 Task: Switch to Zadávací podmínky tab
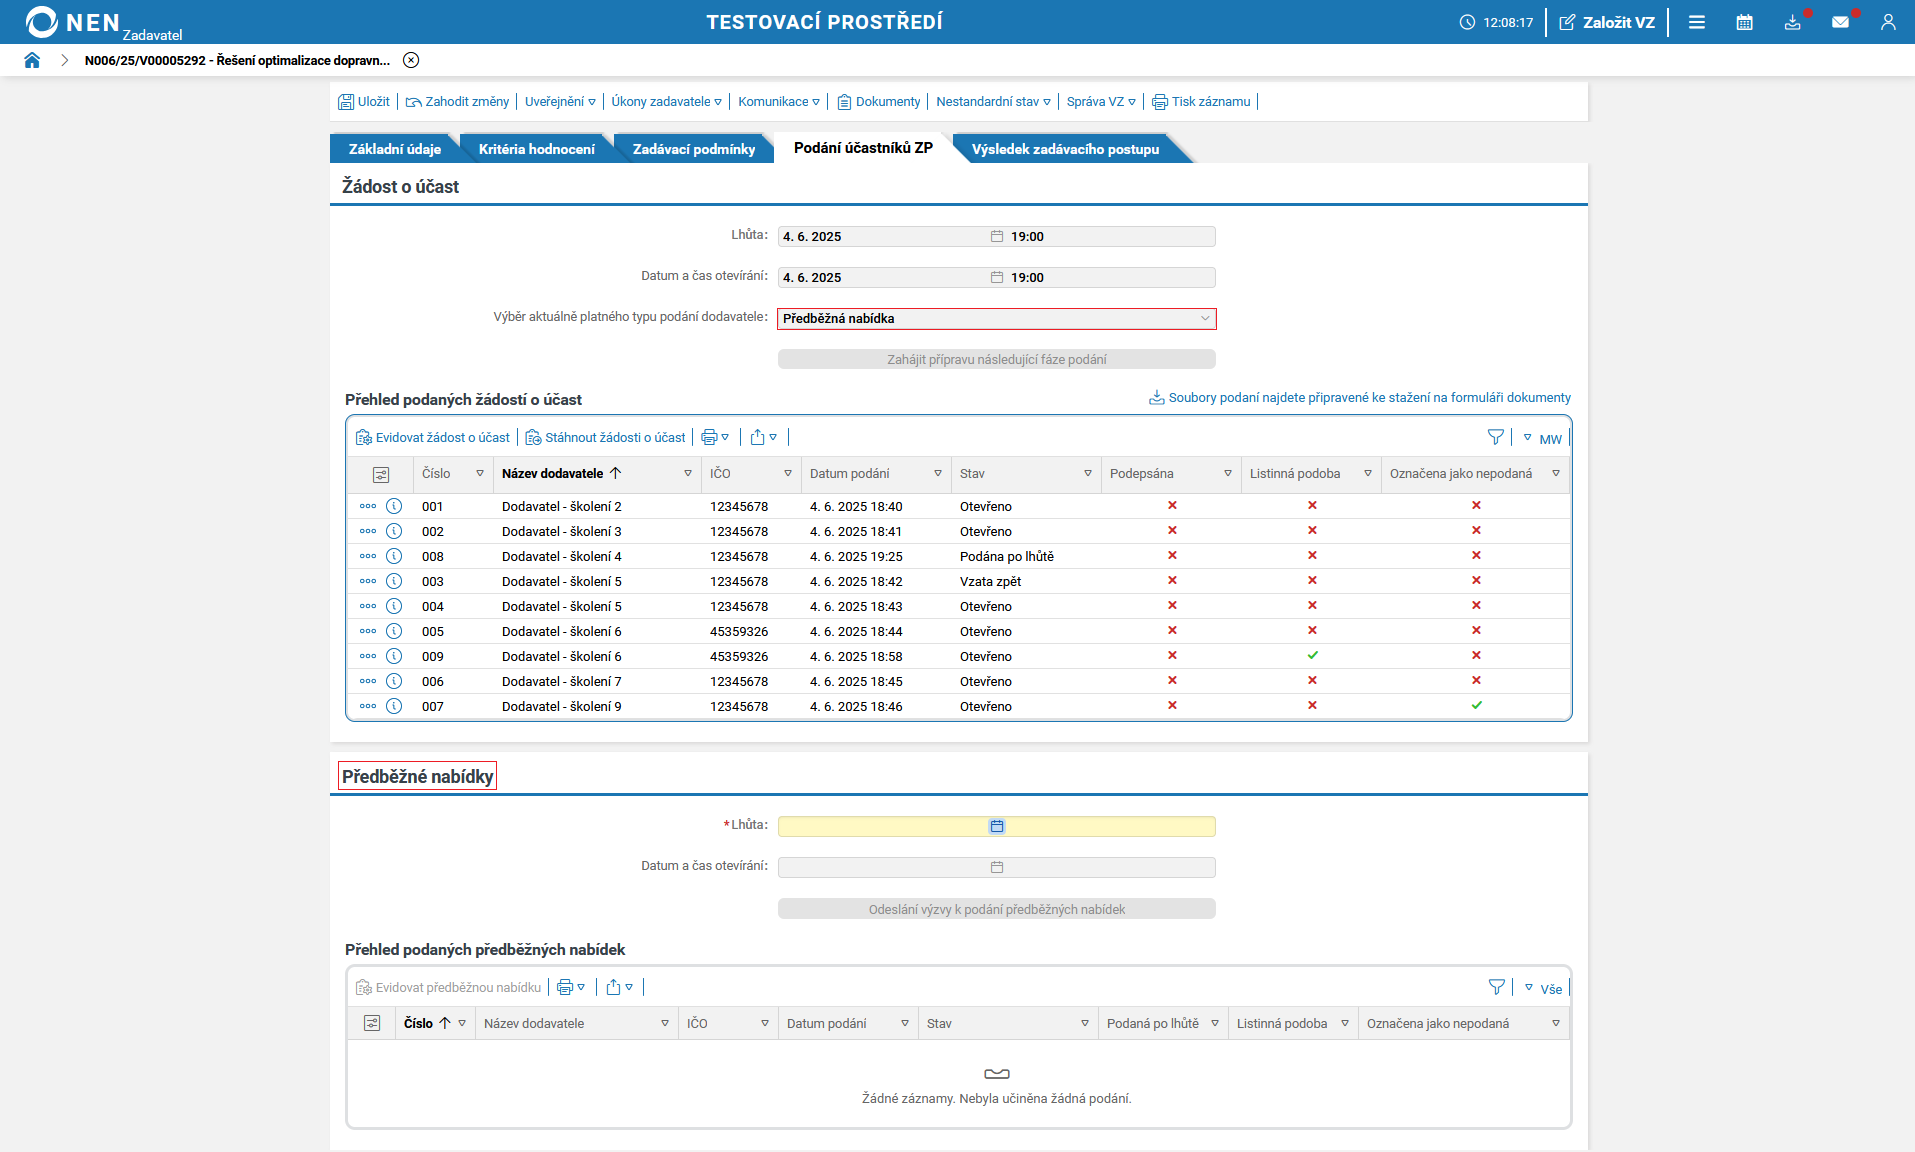tap(694, 149)
